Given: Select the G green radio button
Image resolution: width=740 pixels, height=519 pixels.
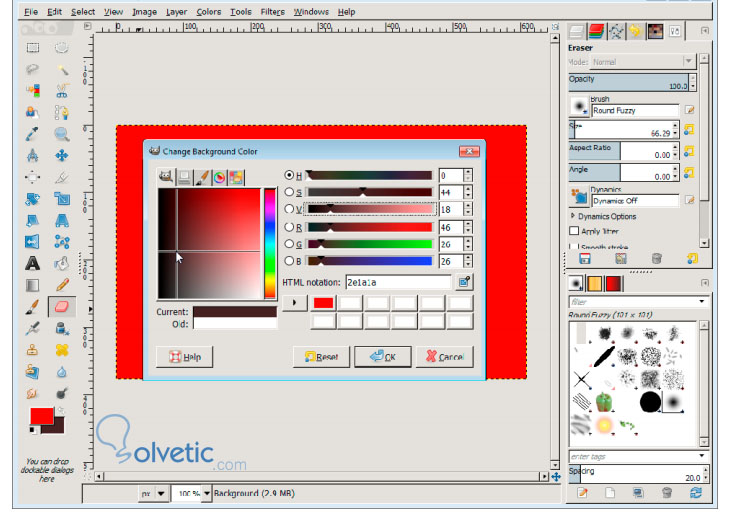Looking at the screenshot, I should click(289, 244).
